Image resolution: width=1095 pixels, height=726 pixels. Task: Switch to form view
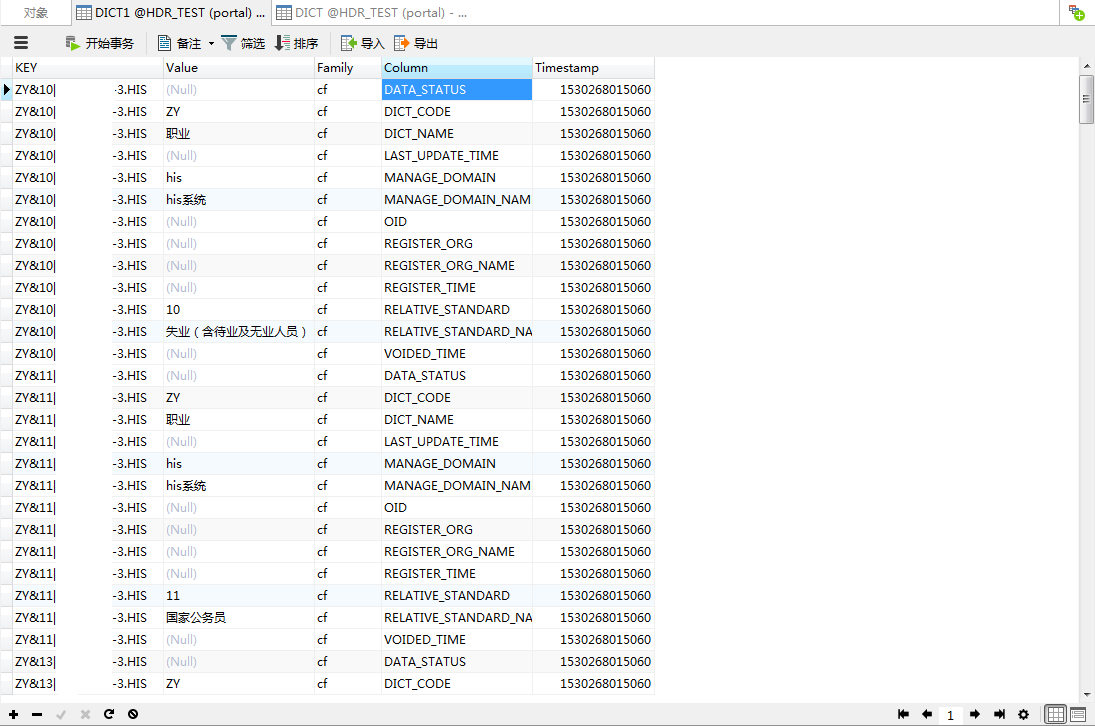tap(1078, 714)
